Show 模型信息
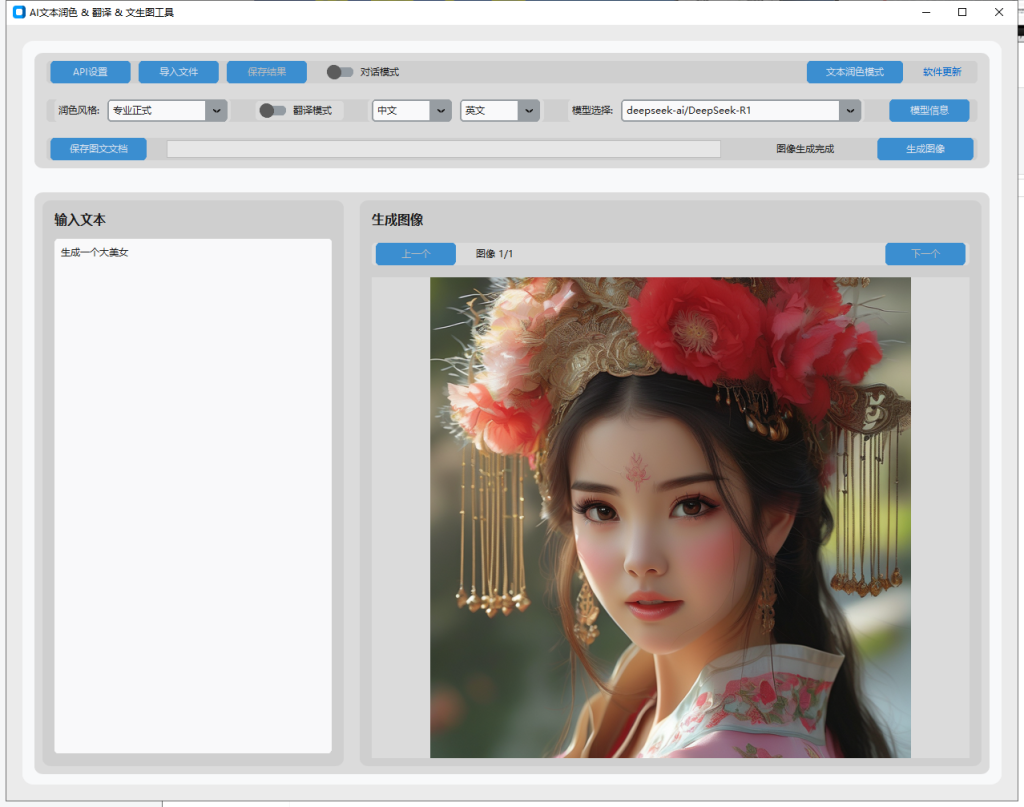The width and height of the screenshot is (1024, 807). click(929, 111)
